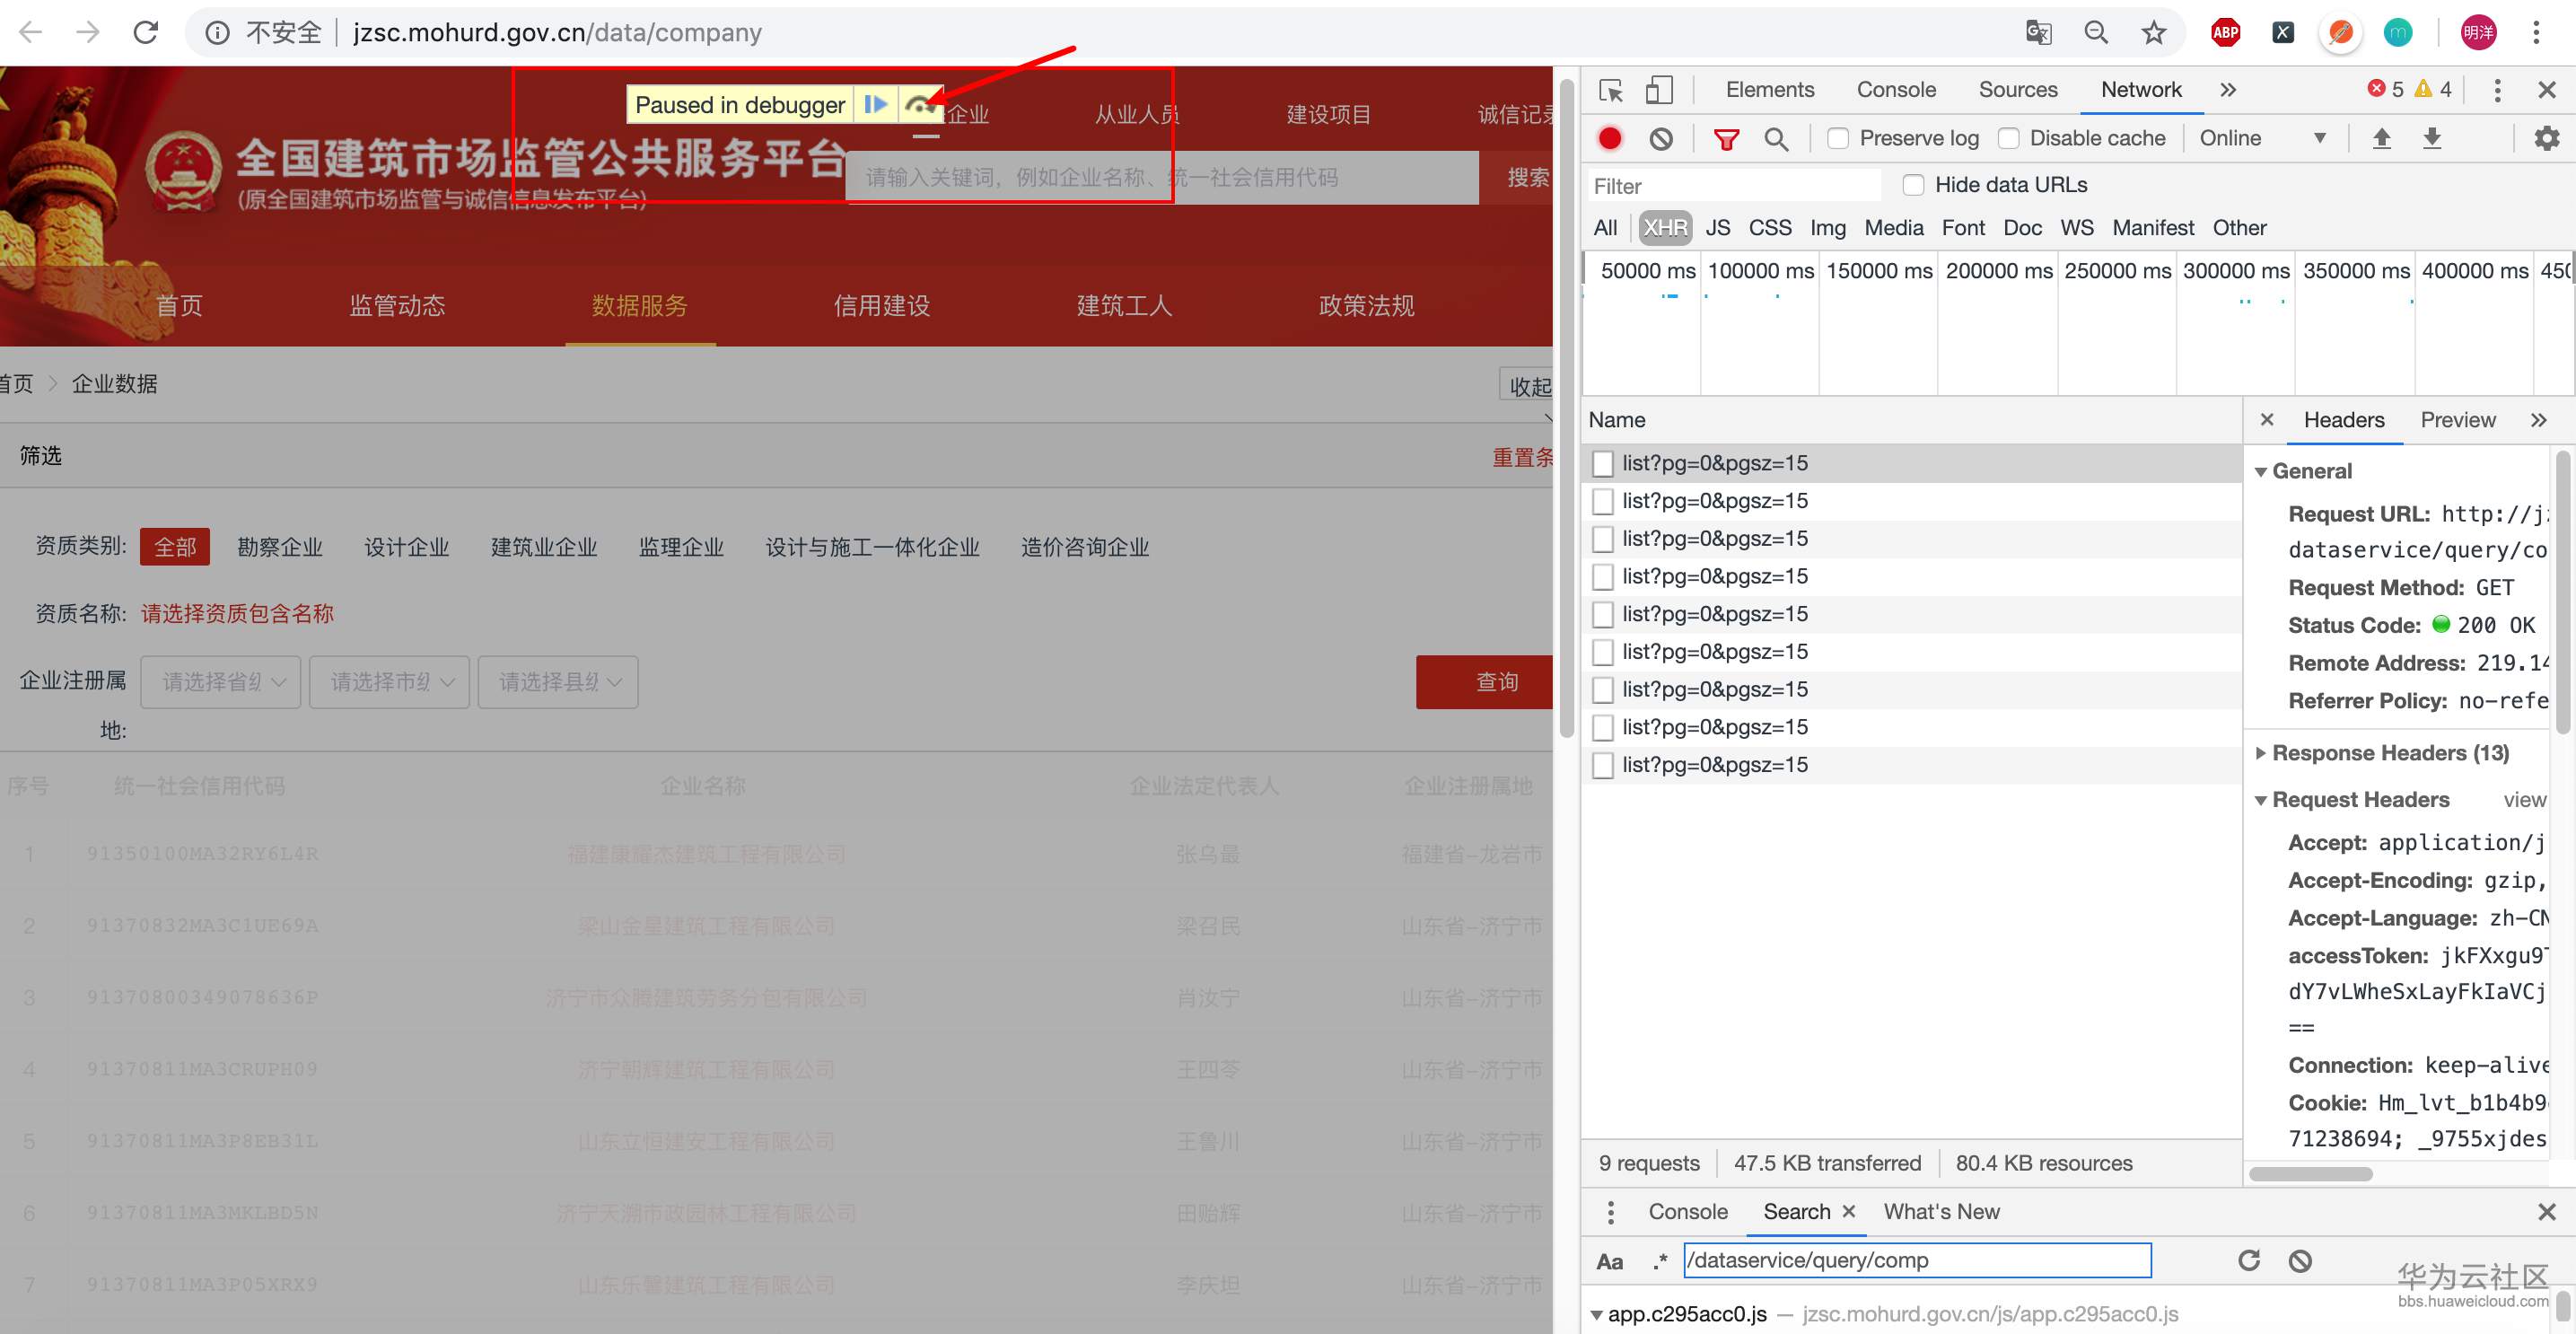Click the step over debugger icon
This screenshot has width=2576, height=1334.
point(919,105)
